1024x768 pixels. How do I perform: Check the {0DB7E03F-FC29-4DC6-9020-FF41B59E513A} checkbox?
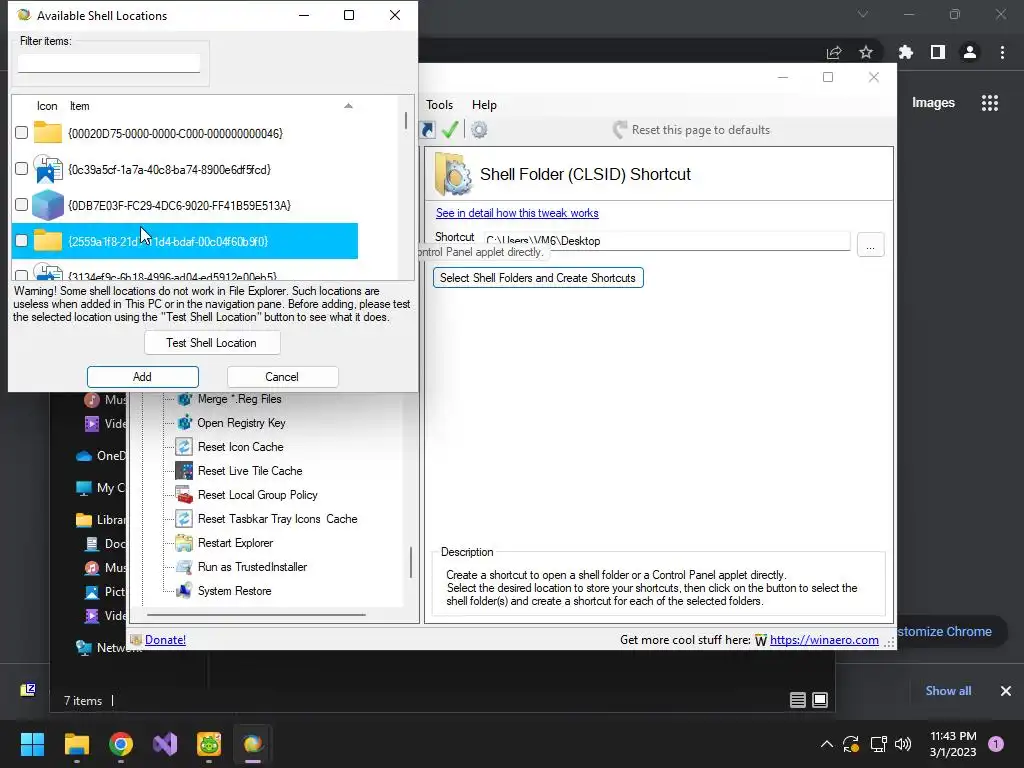(x=22, y=204)
